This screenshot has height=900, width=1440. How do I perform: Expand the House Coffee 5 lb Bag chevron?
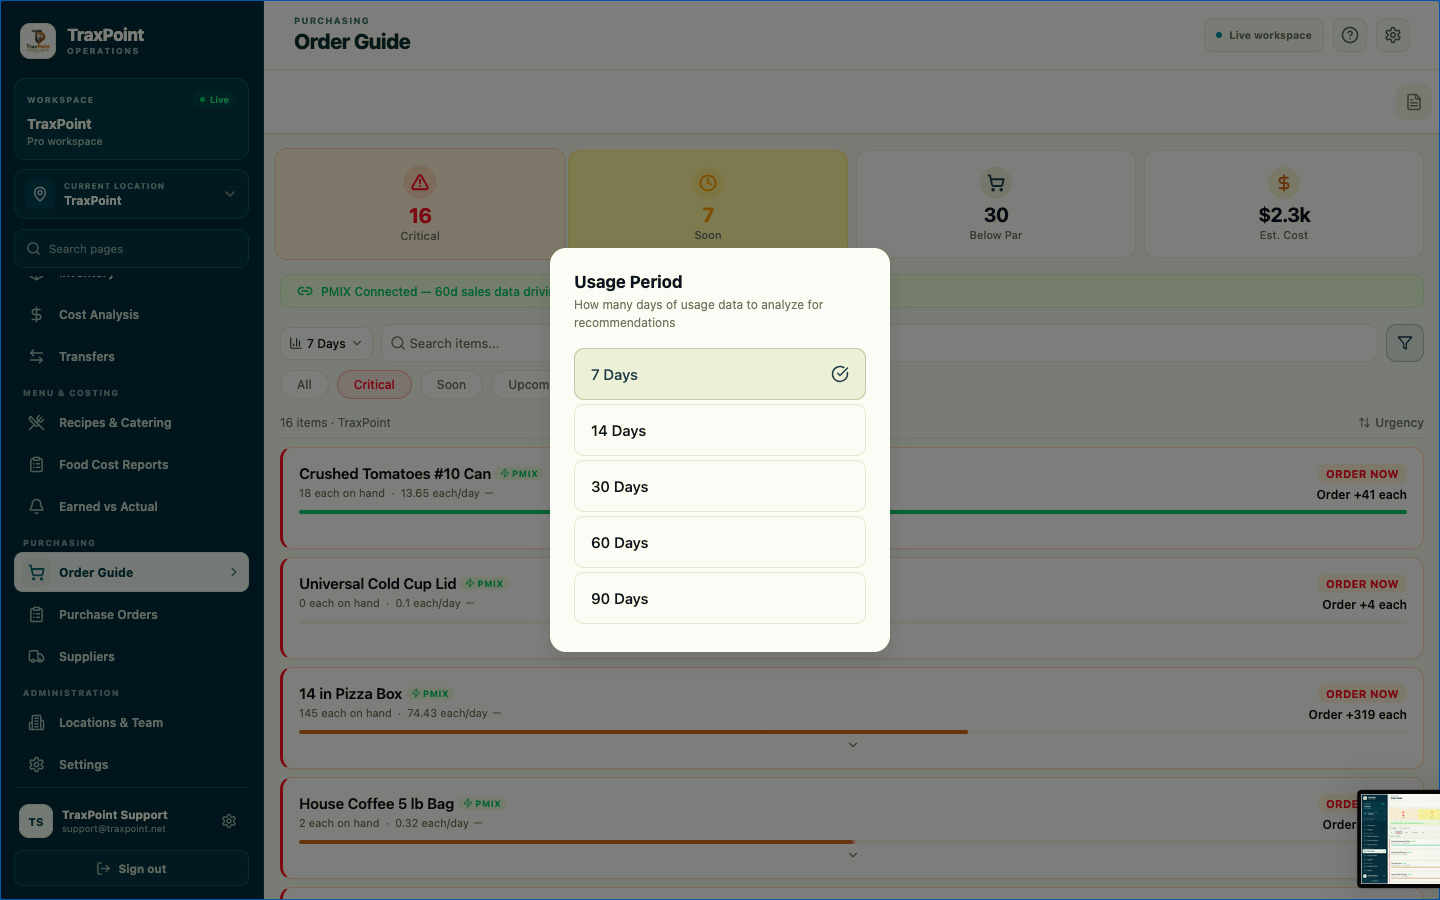pos(853,855)
